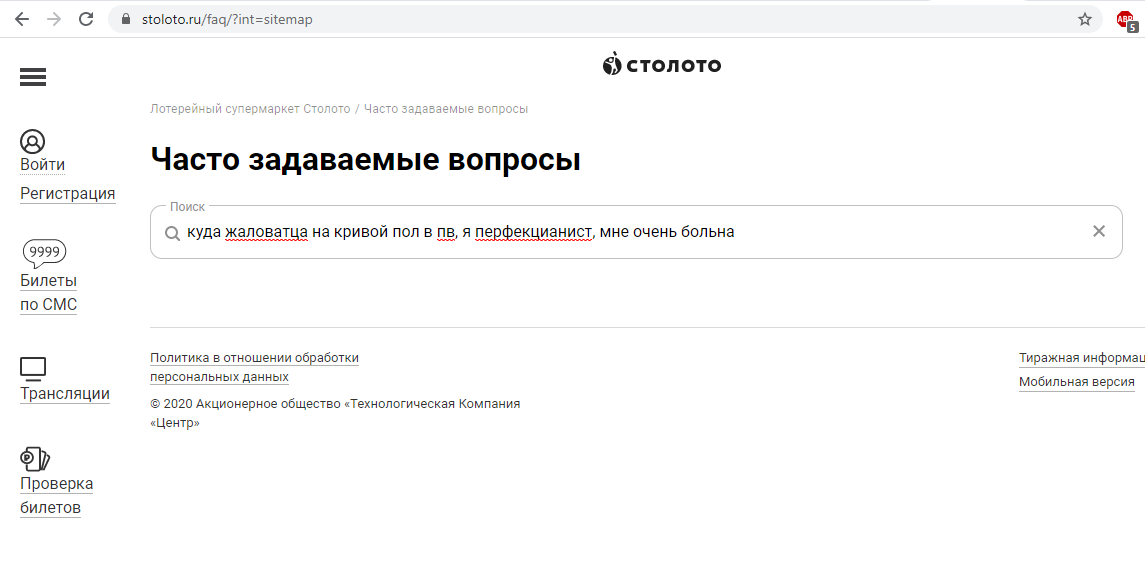
Task: Click the address bar URL
Action: [227, 20]
